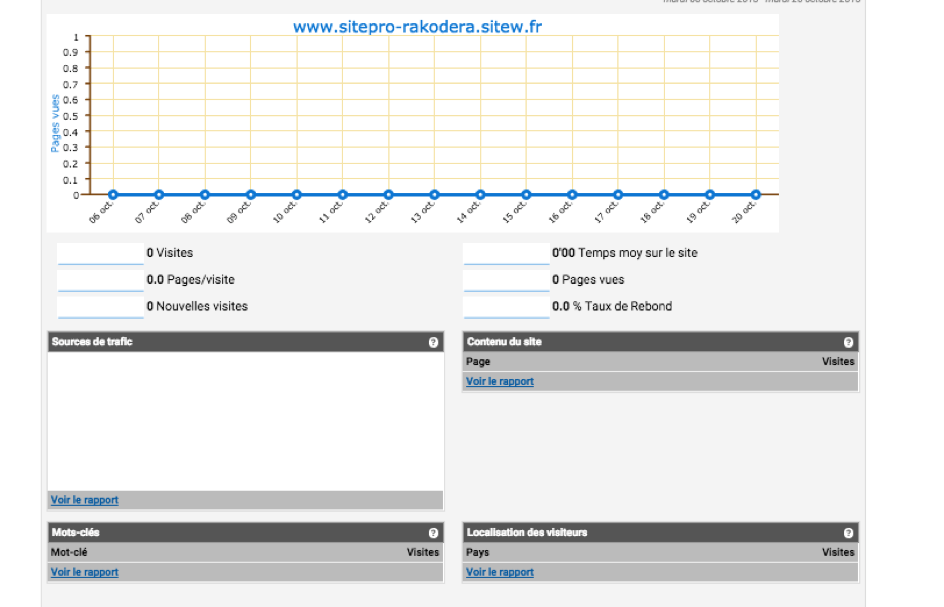
Task: Click the help icon in Contenu du site
Action: (x=848, y=342)
